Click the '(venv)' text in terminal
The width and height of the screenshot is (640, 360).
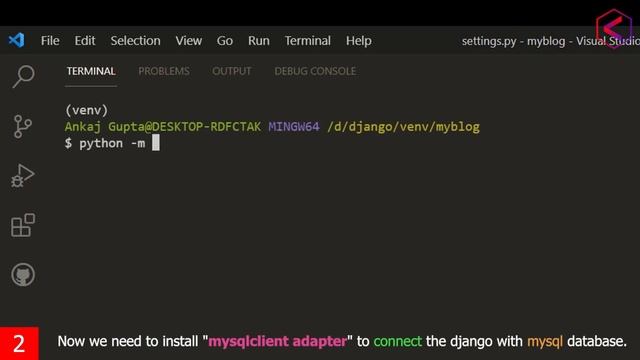point(87,110)
